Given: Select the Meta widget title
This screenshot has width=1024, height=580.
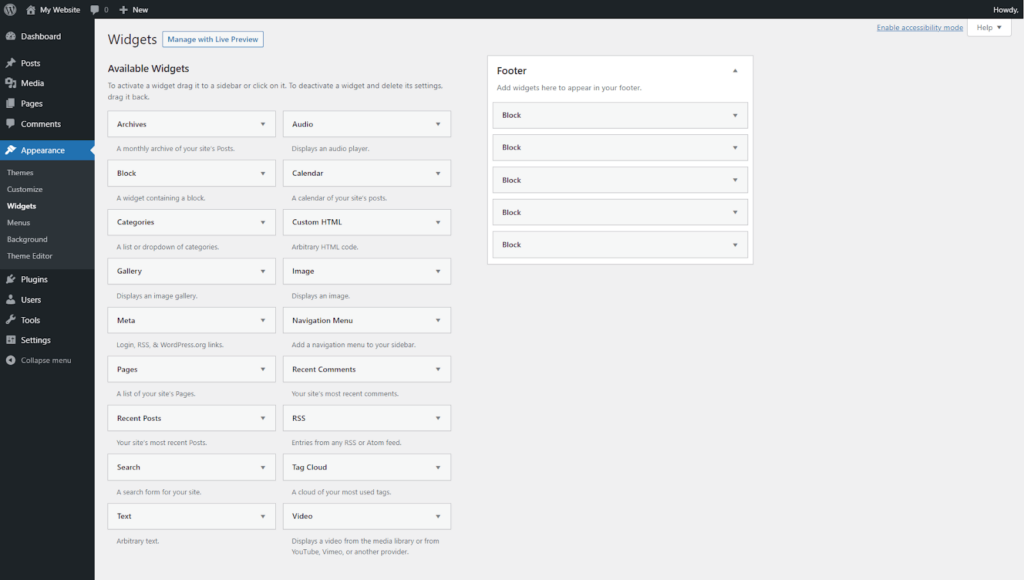Looking at the screenshot, I should tap(126, 320).
